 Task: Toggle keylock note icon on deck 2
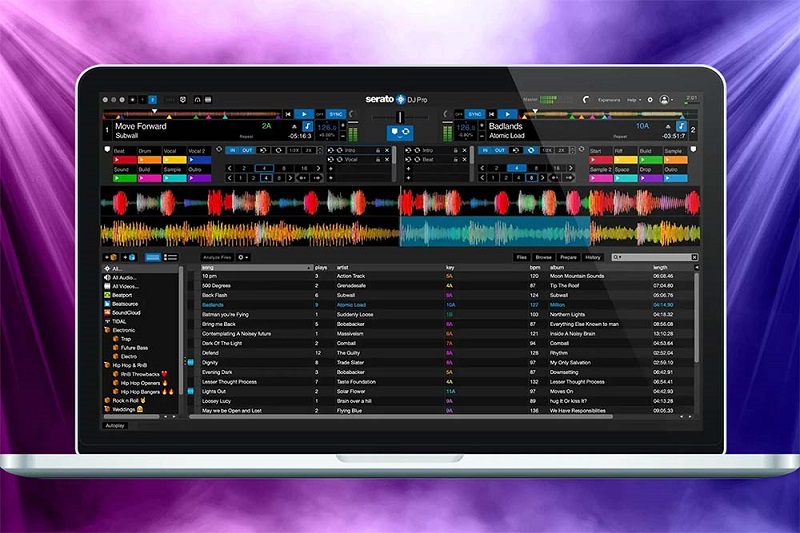coord(681,126)
